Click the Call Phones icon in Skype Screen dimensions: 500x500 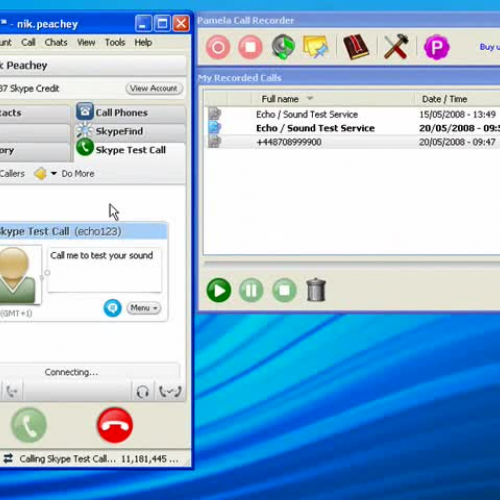point(85,112)
